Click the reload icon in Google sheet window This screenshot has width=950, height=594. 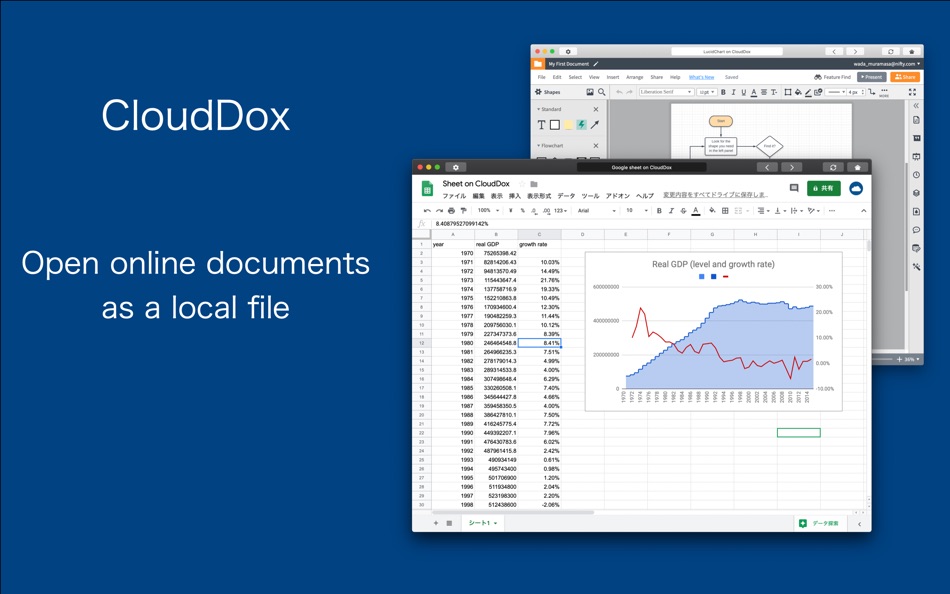833,167
